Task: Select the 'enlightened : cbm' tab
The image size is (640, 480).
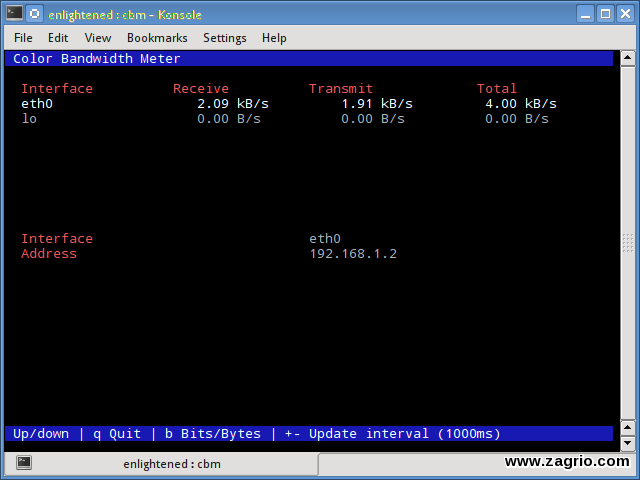Action: [x=161, y=464]
